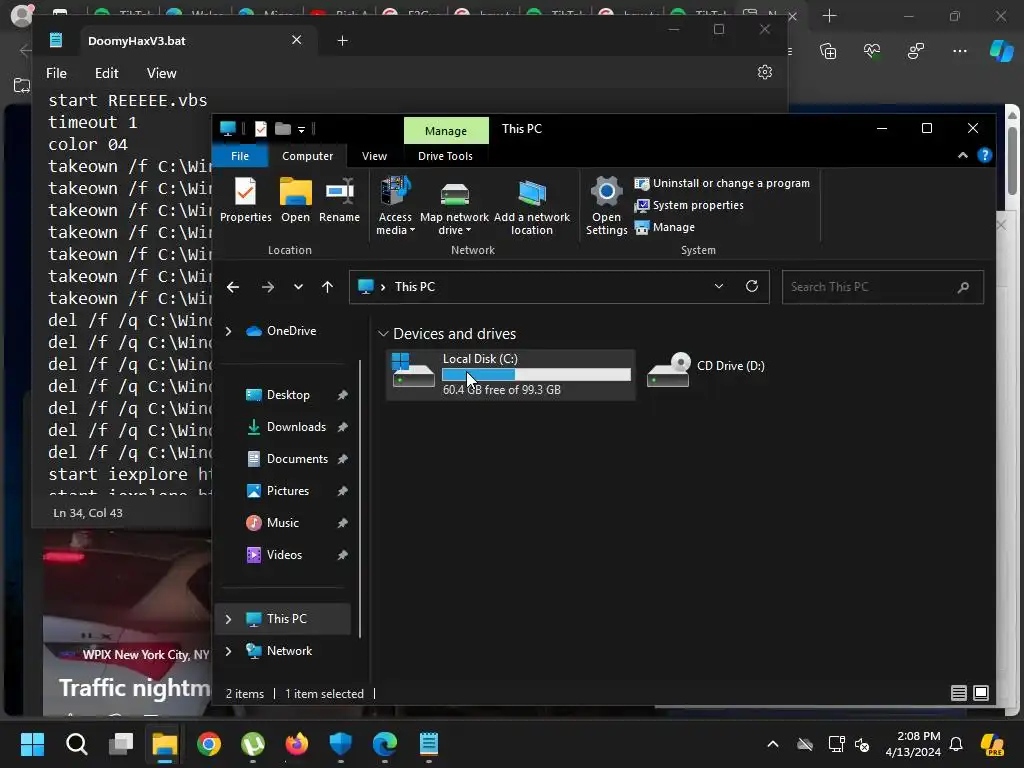Collapse the ribbon with the chevron
1024x768 pixels.
pyautogui.click(x=963, y=155)
